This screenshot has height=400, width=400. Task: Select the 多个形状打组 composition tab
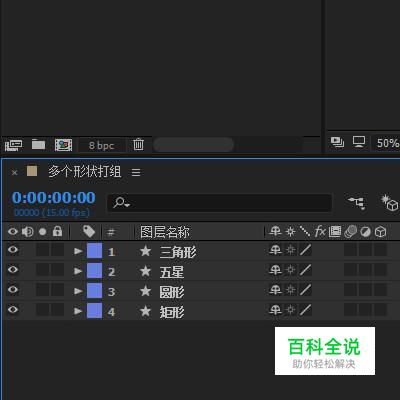[85, 172]
